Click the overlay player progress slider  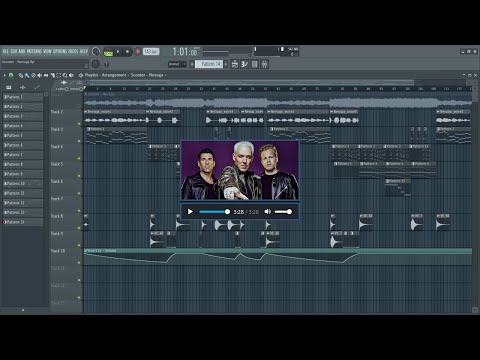[214, 212]
